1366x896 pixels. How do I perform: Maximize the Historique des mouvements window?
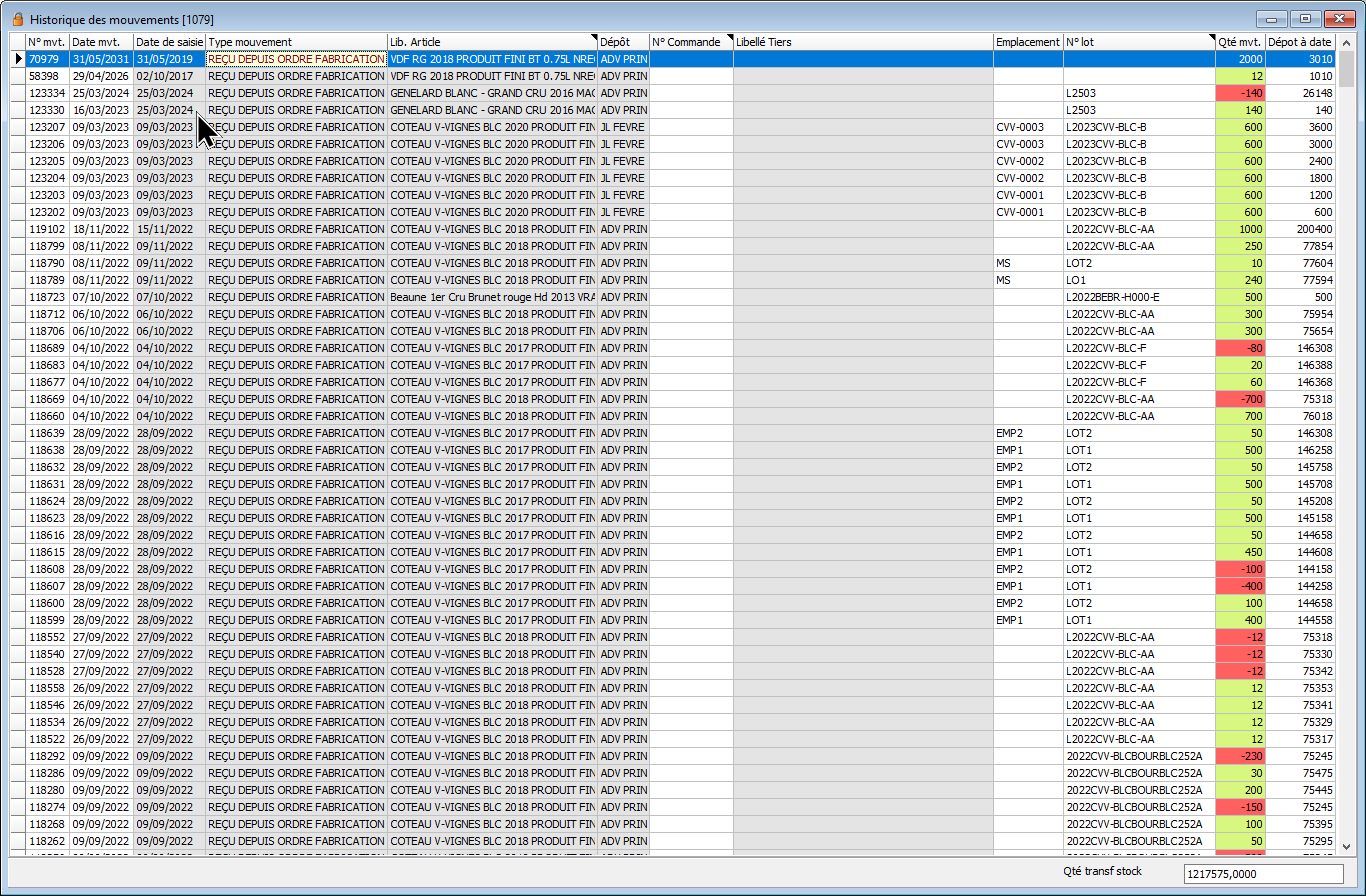tap(1304, 19)
